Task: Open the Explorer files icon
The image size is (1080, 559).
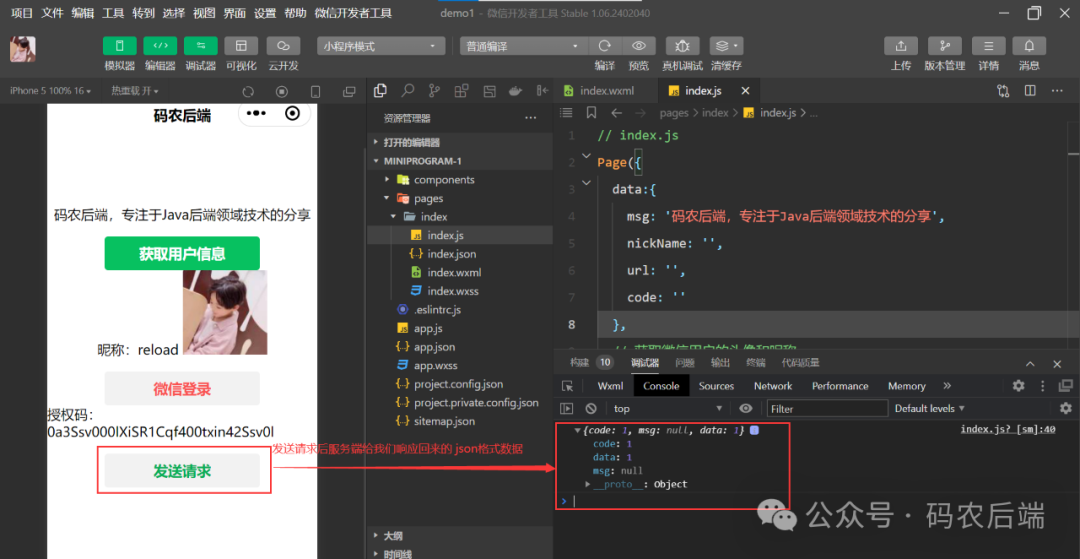Action: (x=380, y=90)
